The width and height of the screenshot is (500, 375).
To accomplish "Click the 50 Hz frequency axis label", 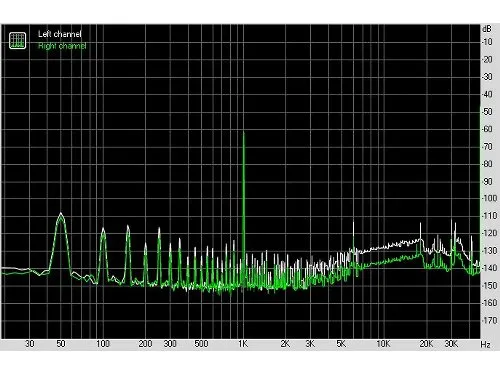I will (61, 344).
